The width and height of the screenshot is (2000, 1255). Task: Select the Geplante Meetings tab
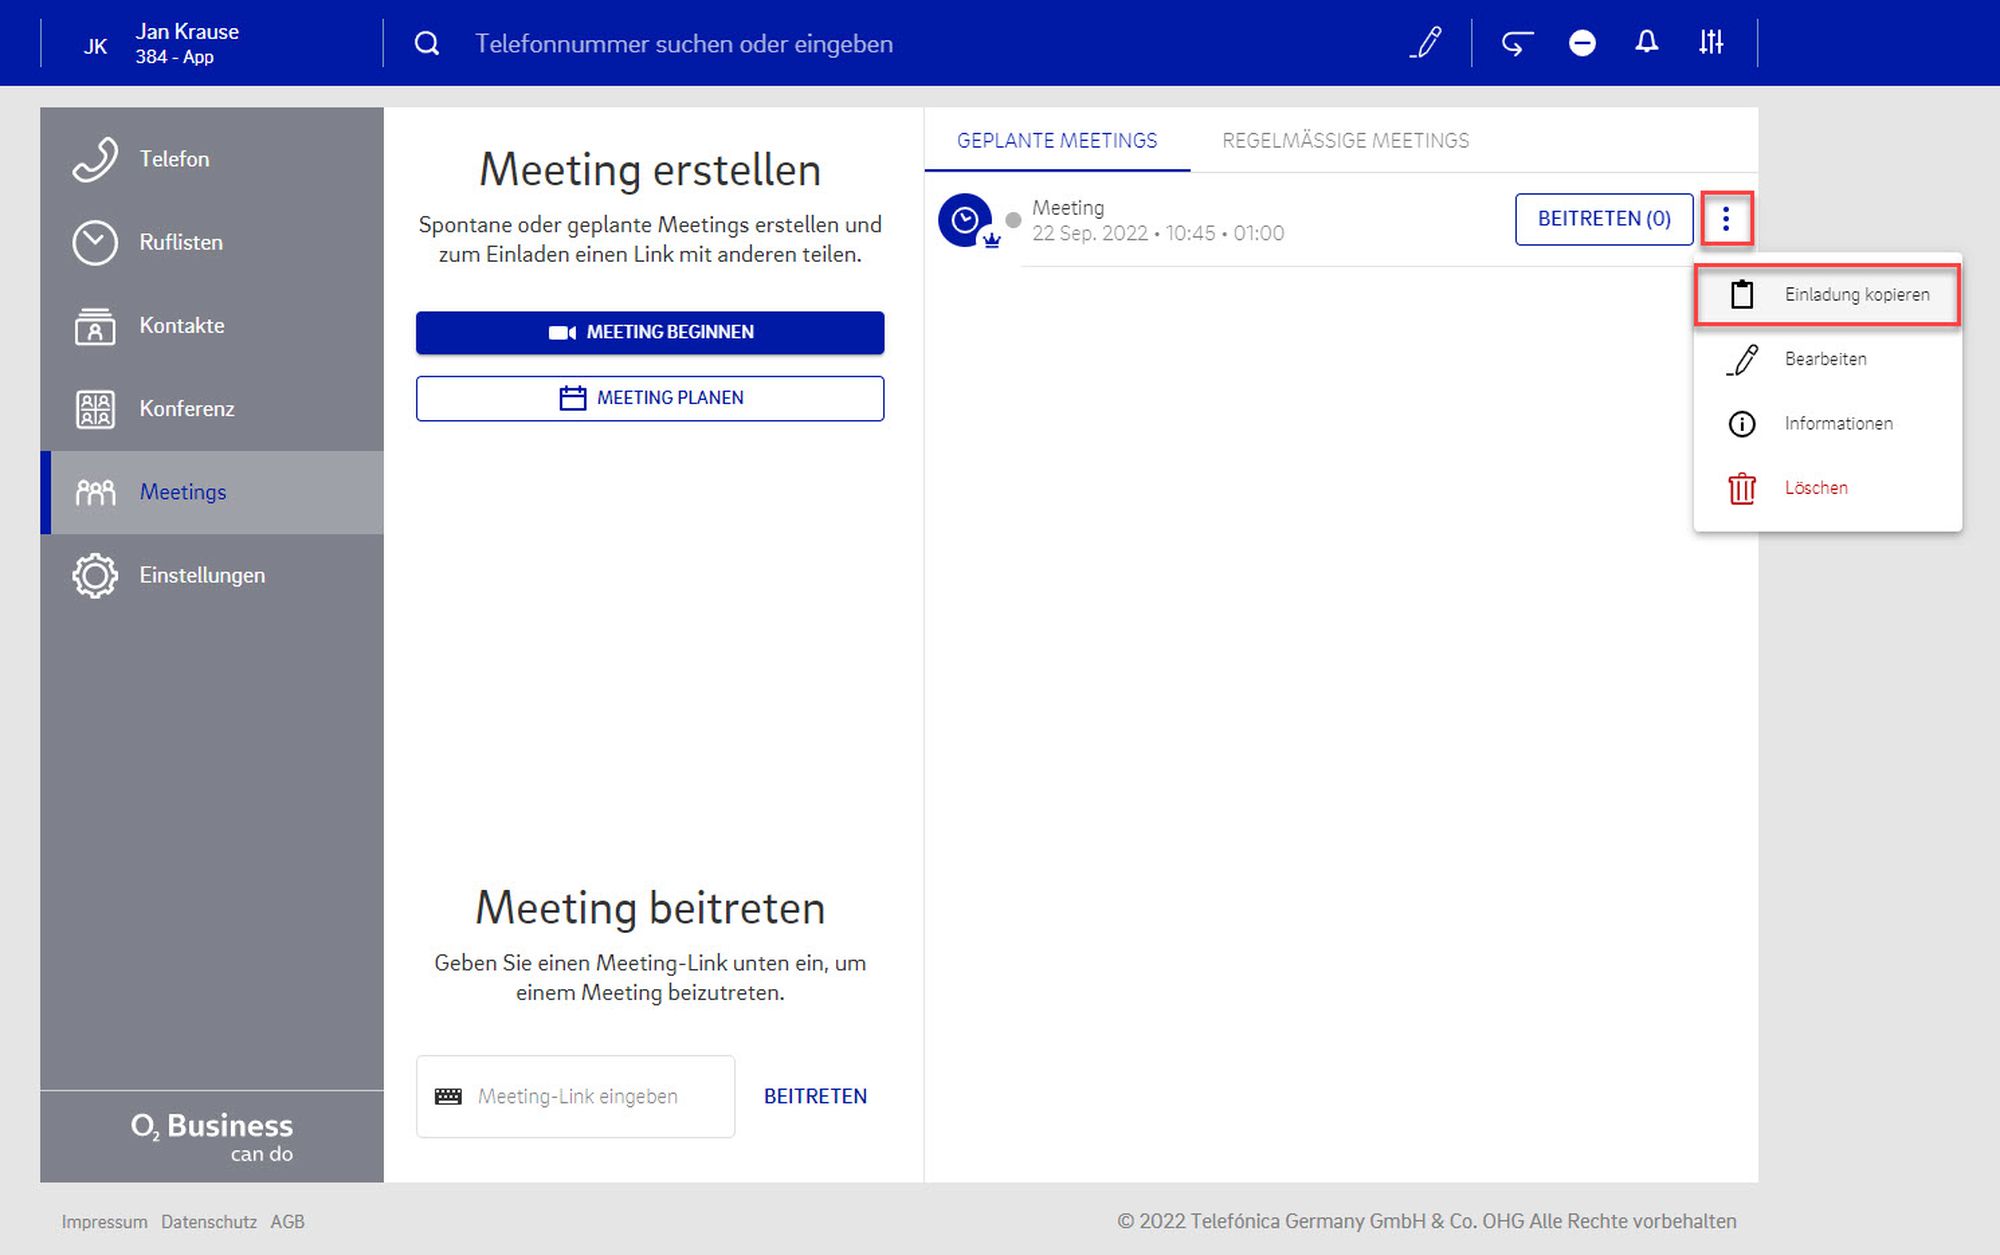coord(1057,141)
